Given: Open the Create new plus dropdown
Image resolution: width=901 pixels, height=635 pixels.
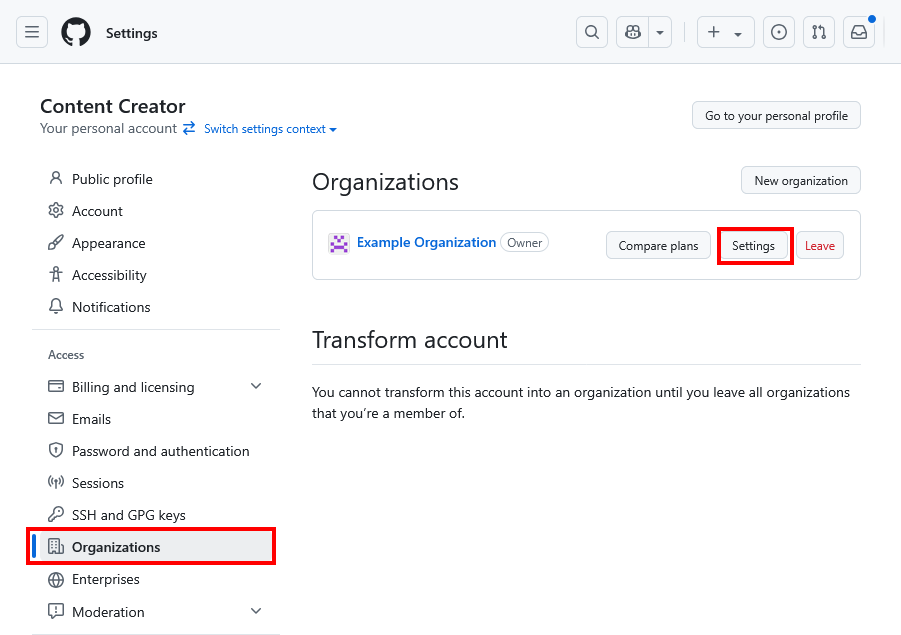Looking at the screenshot, I should (725, 32).
